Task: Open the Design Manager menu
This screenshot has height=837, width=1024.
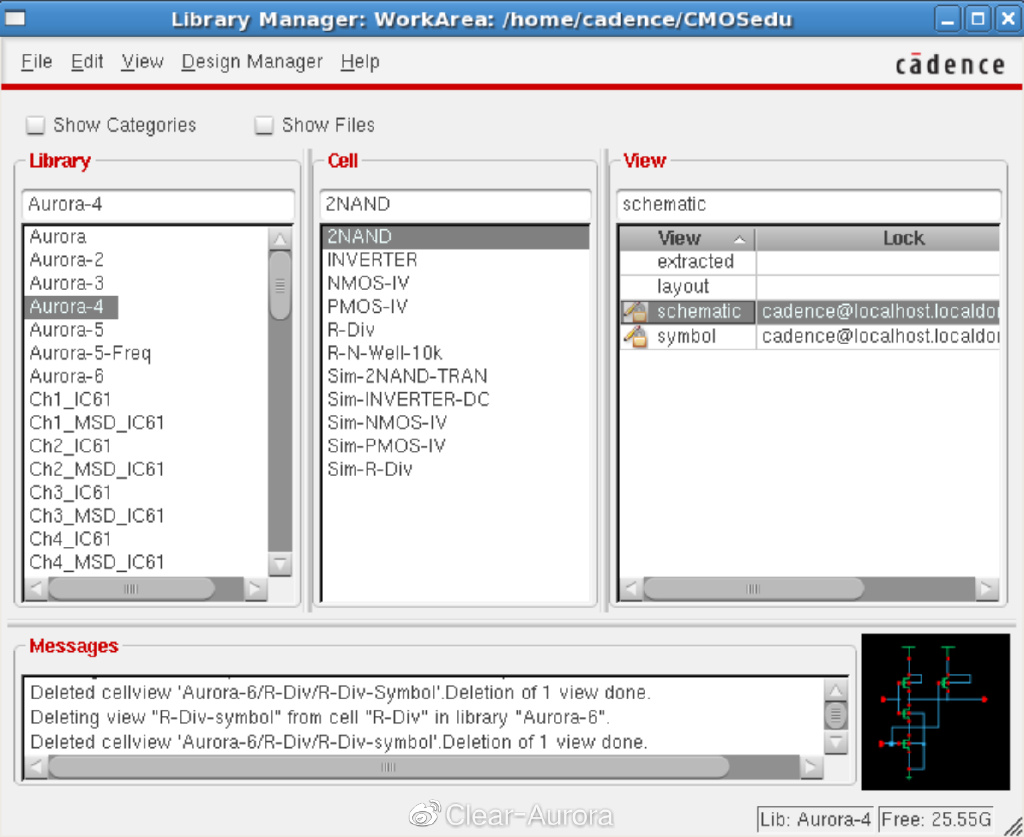Action: (x=252, y=62)
